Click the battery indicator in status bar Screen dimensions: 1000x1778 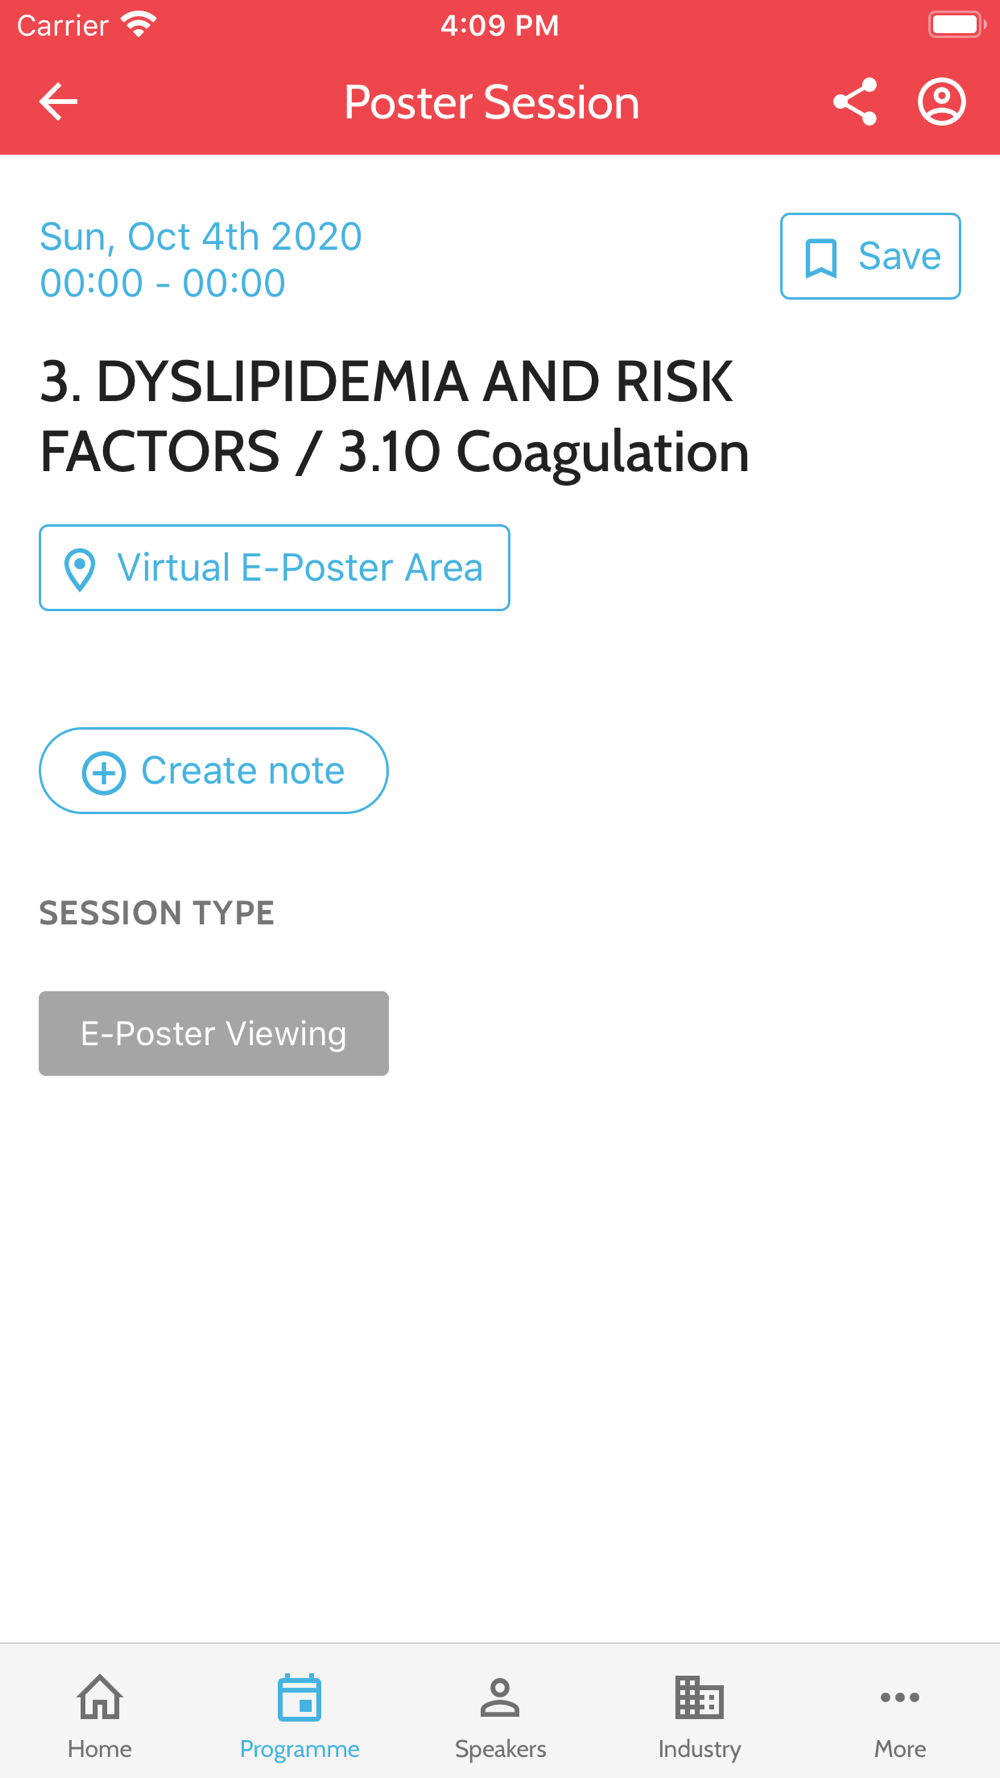(957, 24)
